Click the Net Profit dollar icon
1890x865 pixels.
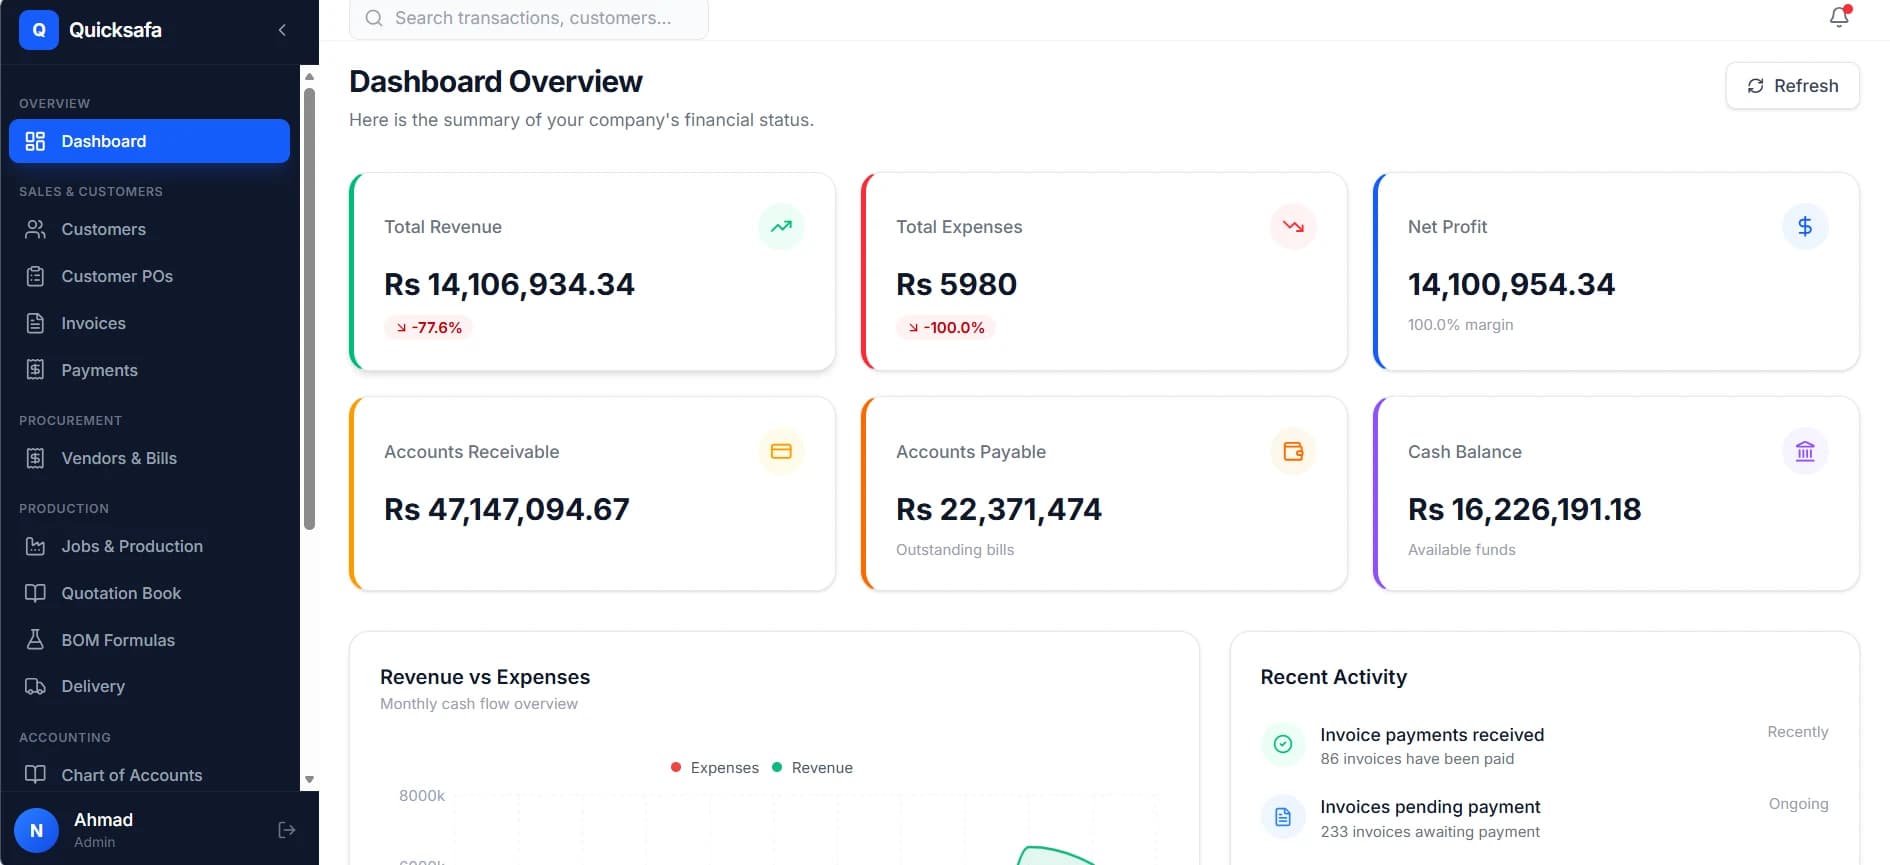[1805, 226]
